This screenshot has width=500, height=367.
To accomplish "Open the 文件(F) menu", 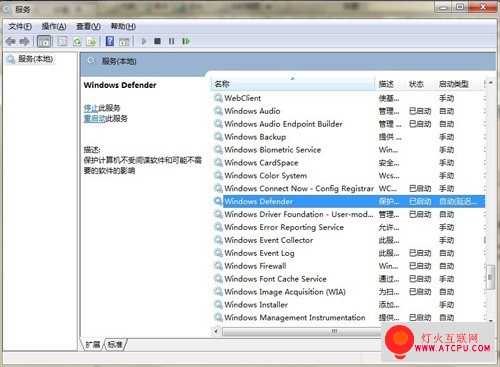I will [20, 27].
